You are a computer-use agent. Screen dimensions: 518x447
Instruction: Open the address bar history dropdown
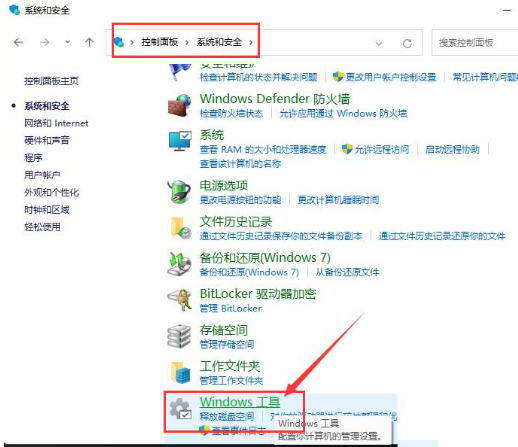click(x=379, y=43)
